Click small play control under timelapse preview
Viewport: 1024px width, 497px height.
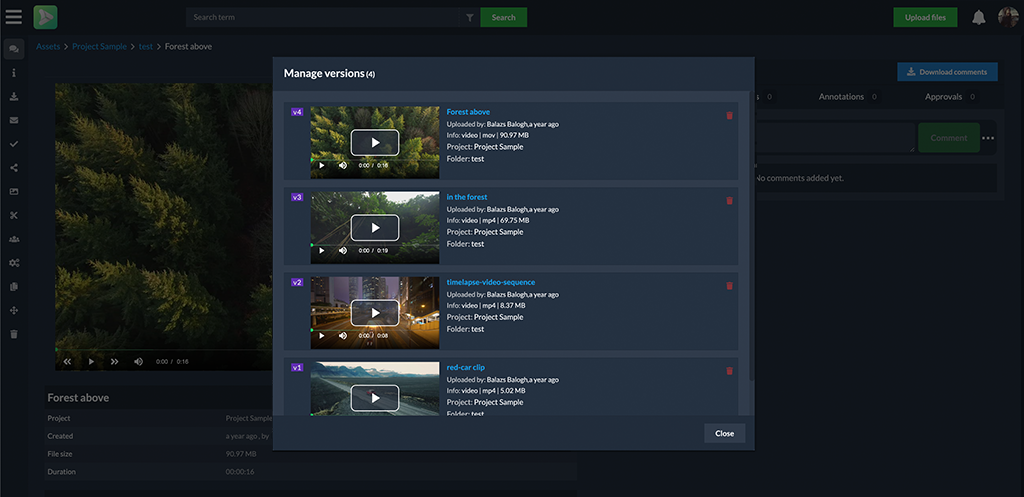(x=321, y=336)
